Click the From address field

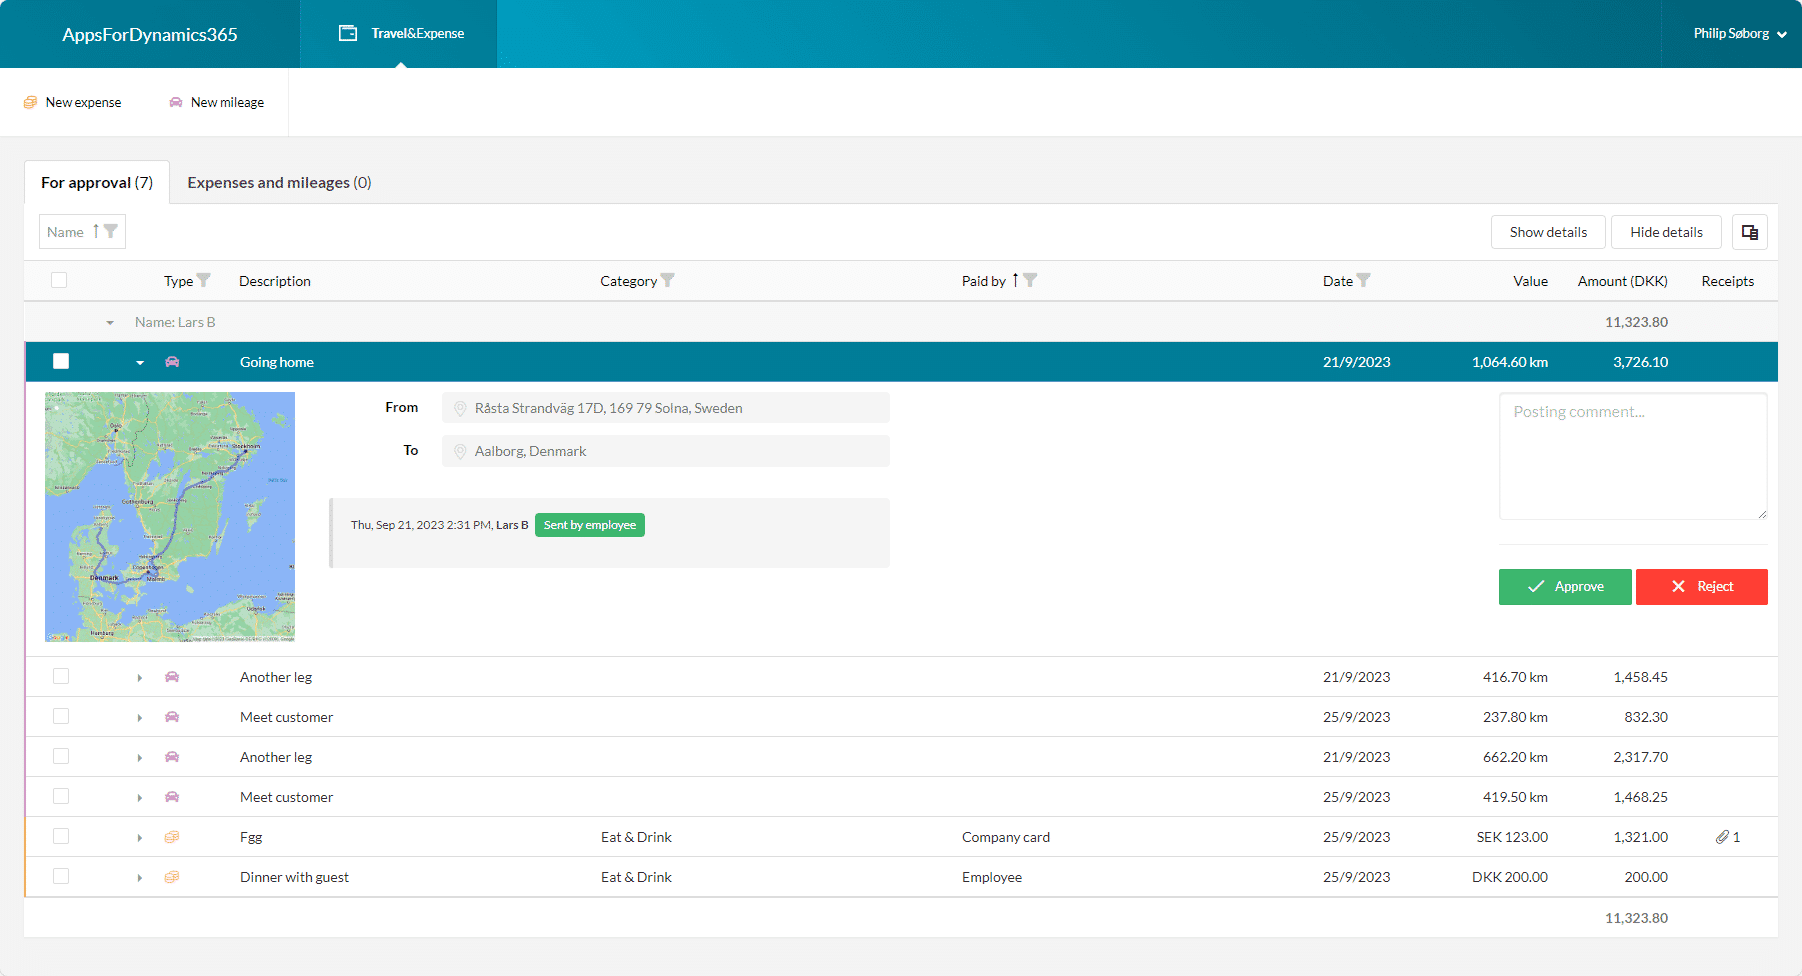pyautogui.click(x=666, y=408)
